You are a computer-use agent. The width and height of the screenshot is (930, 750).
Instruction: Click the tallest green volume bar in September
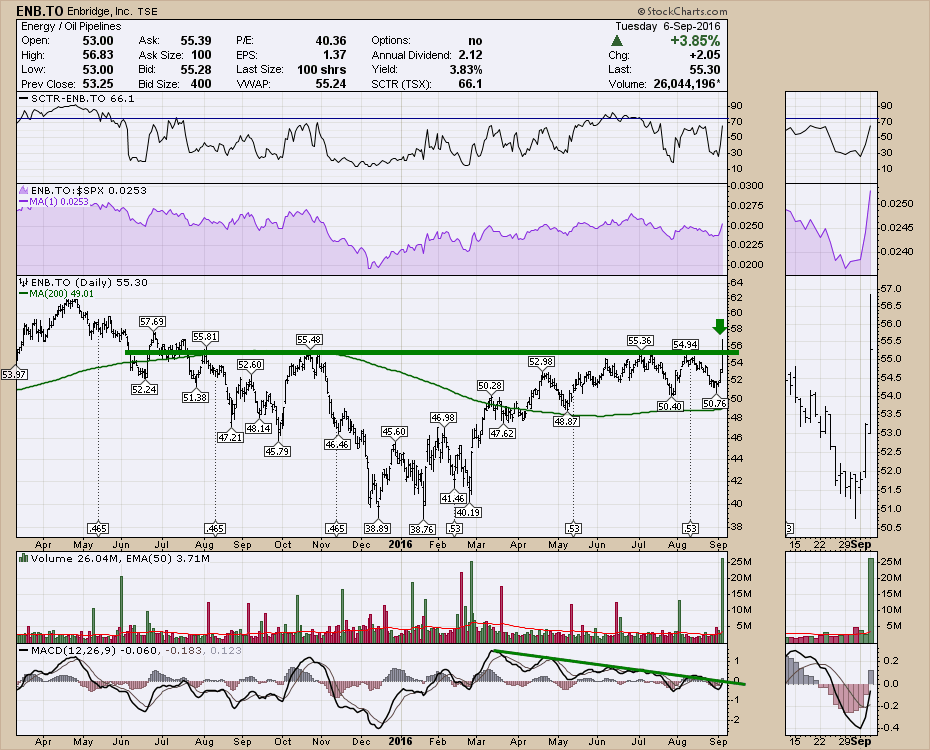(x=722, y=600)
